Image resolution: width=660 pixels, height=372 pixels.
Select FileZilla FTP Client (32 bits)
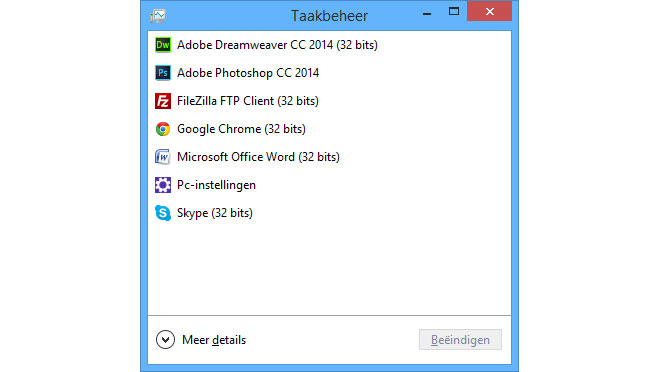point(329,101)
